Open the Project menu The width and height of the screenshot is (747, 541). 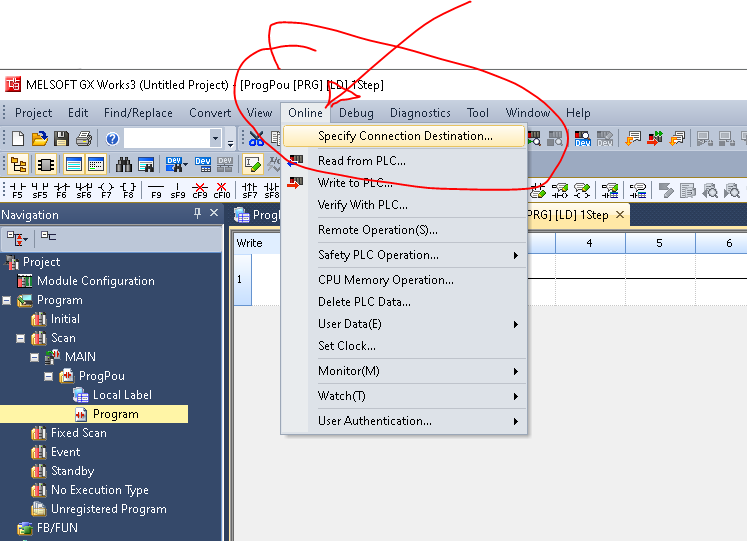[x=33, y=113]
